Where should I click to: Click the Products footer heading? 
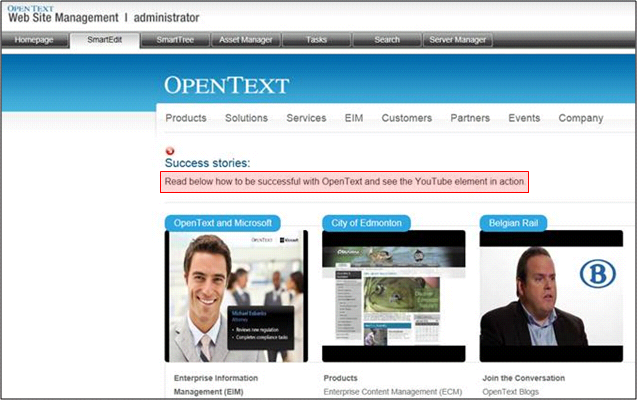click(340, 378)
